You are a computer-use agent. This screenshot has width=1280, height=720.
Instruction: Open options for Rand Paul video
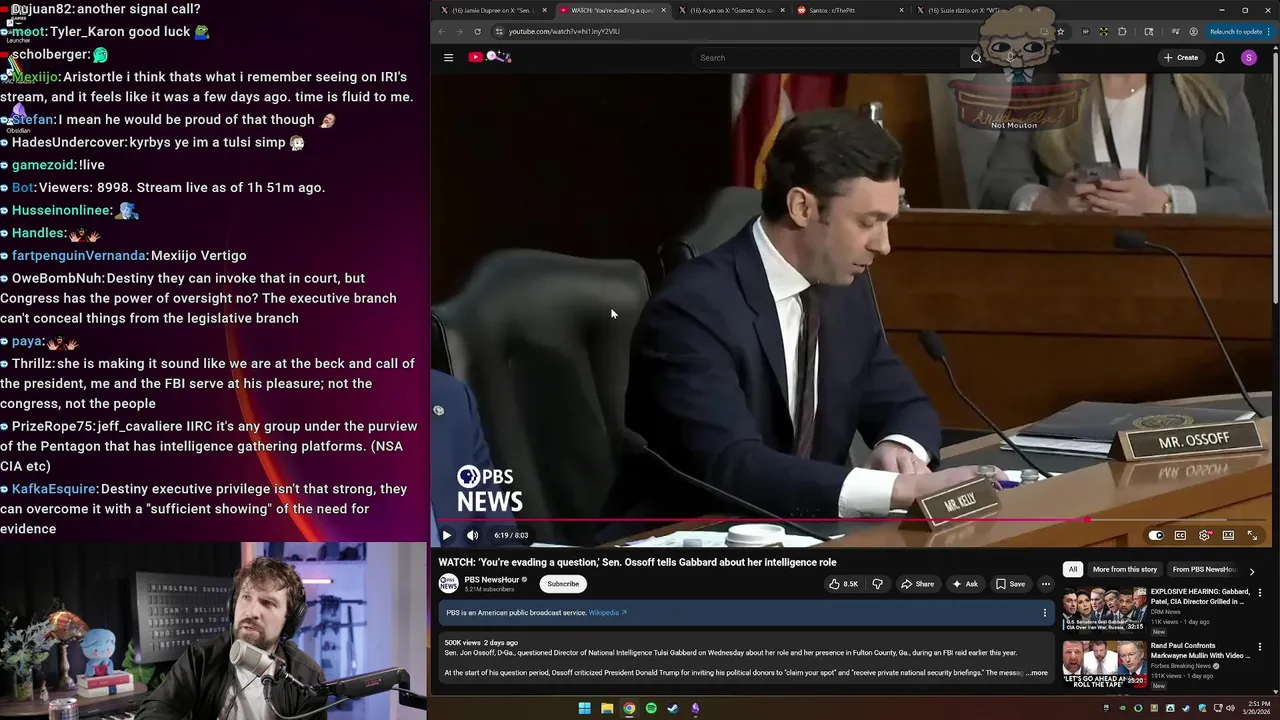pyautogui.click(x=1260, y=647)
